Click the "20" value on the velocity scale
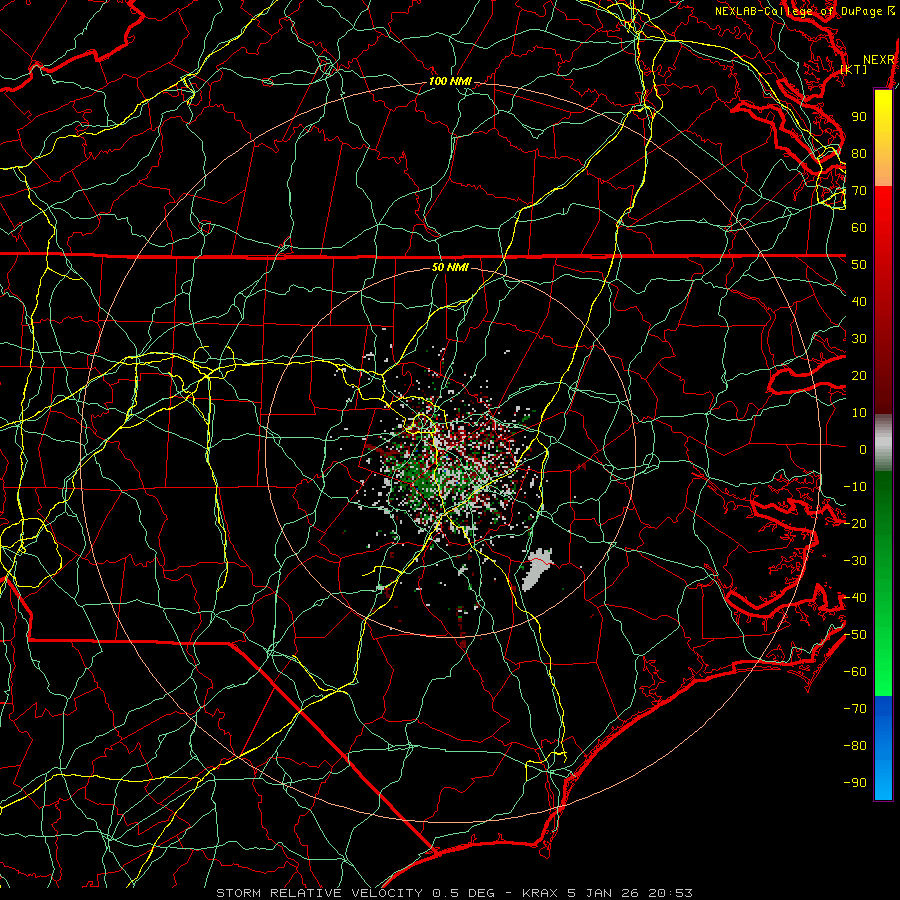Screen dimensions: 900x900 click(x=859, y=376)
